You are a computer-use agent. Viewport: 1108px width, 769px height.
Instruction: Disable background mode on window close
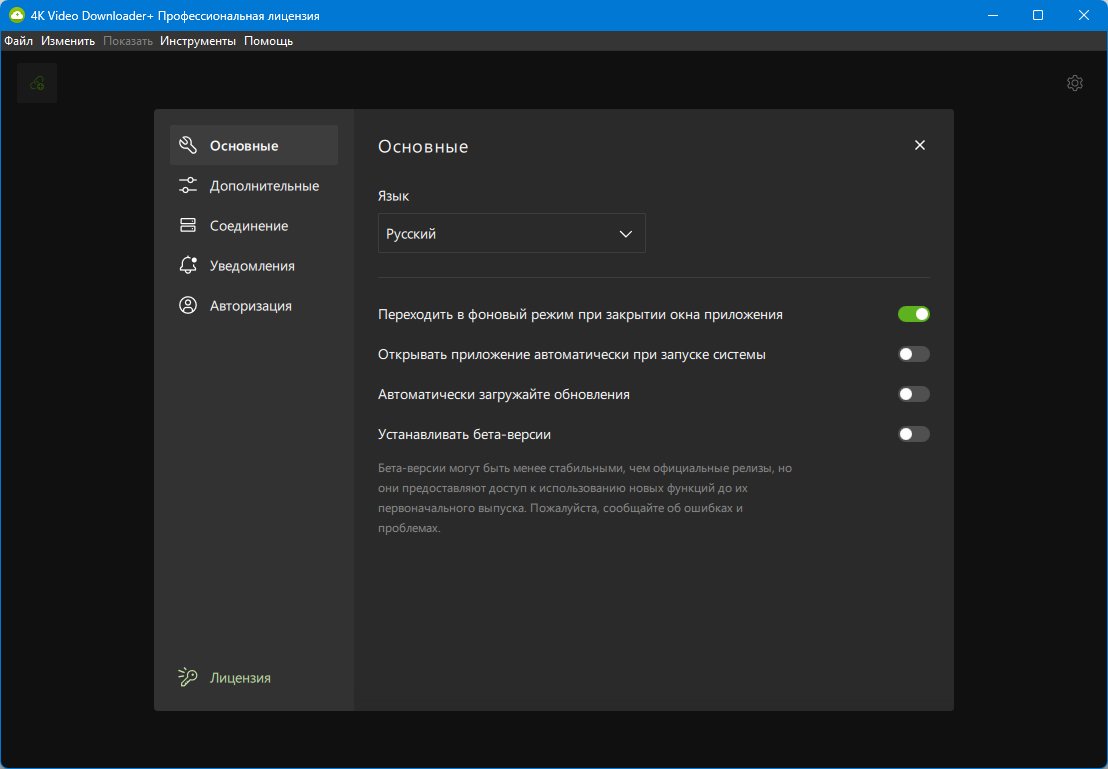914,314
